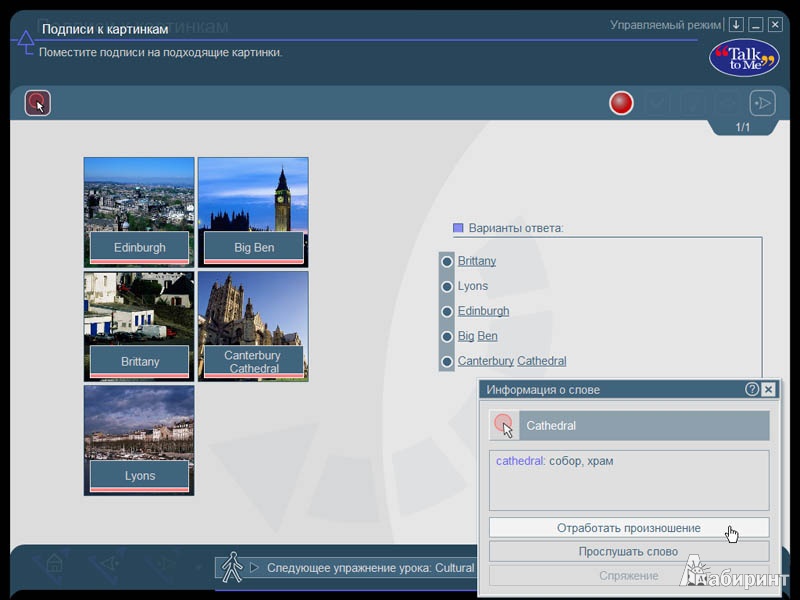Click play triangle before next exercise text
This screenshot has width=800, height=600.
click(254, 567)
